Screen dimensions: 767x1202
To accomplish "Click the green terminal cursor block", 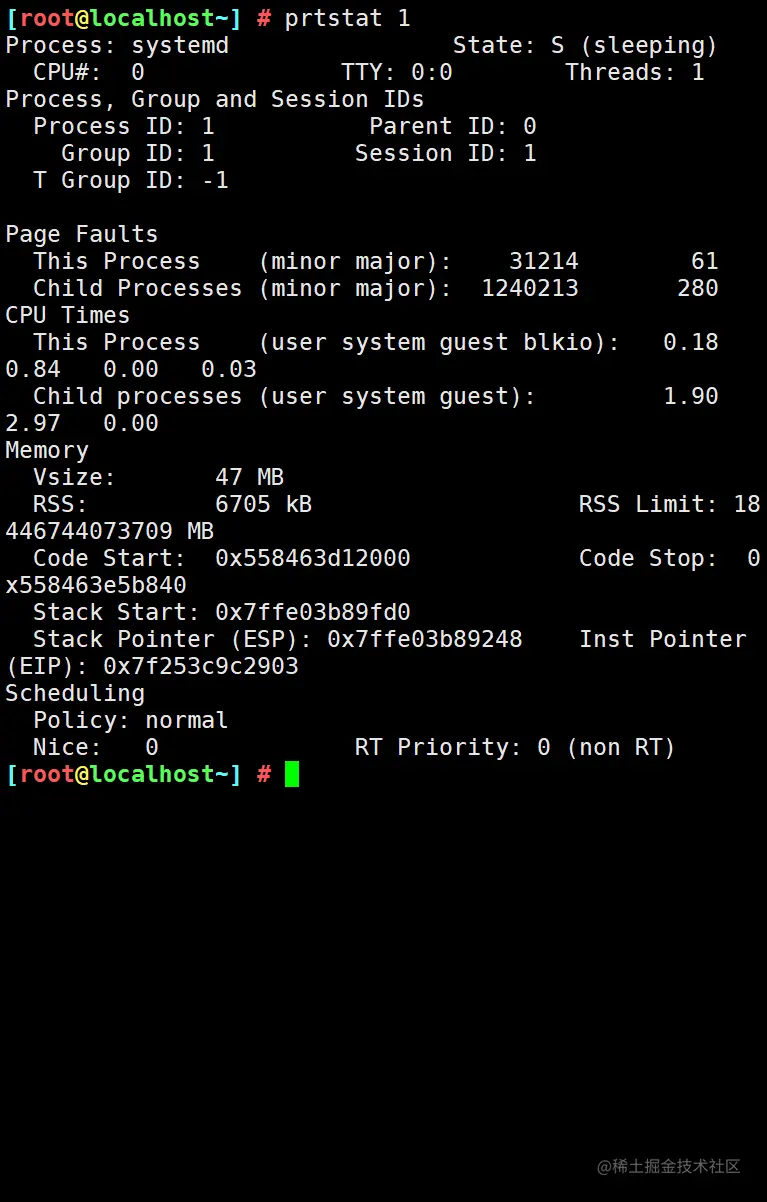I will [x=291, y=774].
